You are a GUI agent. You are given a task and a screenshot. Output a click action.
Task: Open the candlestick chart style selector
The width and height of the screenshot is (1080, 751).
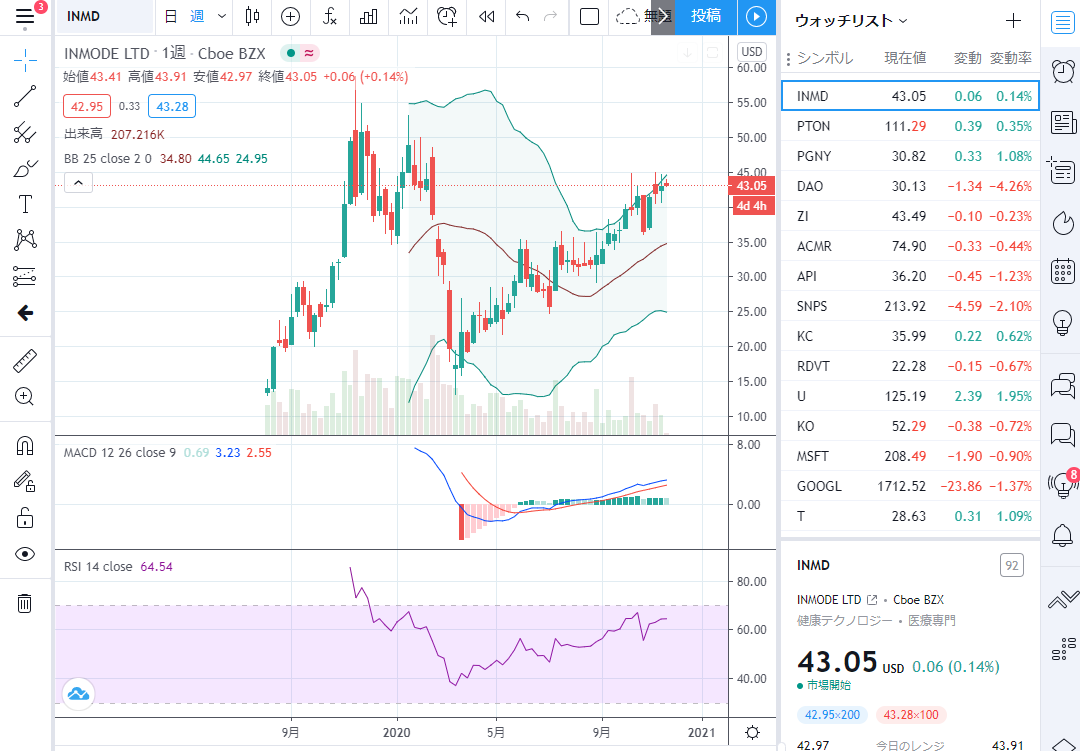pyautogui.click(x=253, y=17)
